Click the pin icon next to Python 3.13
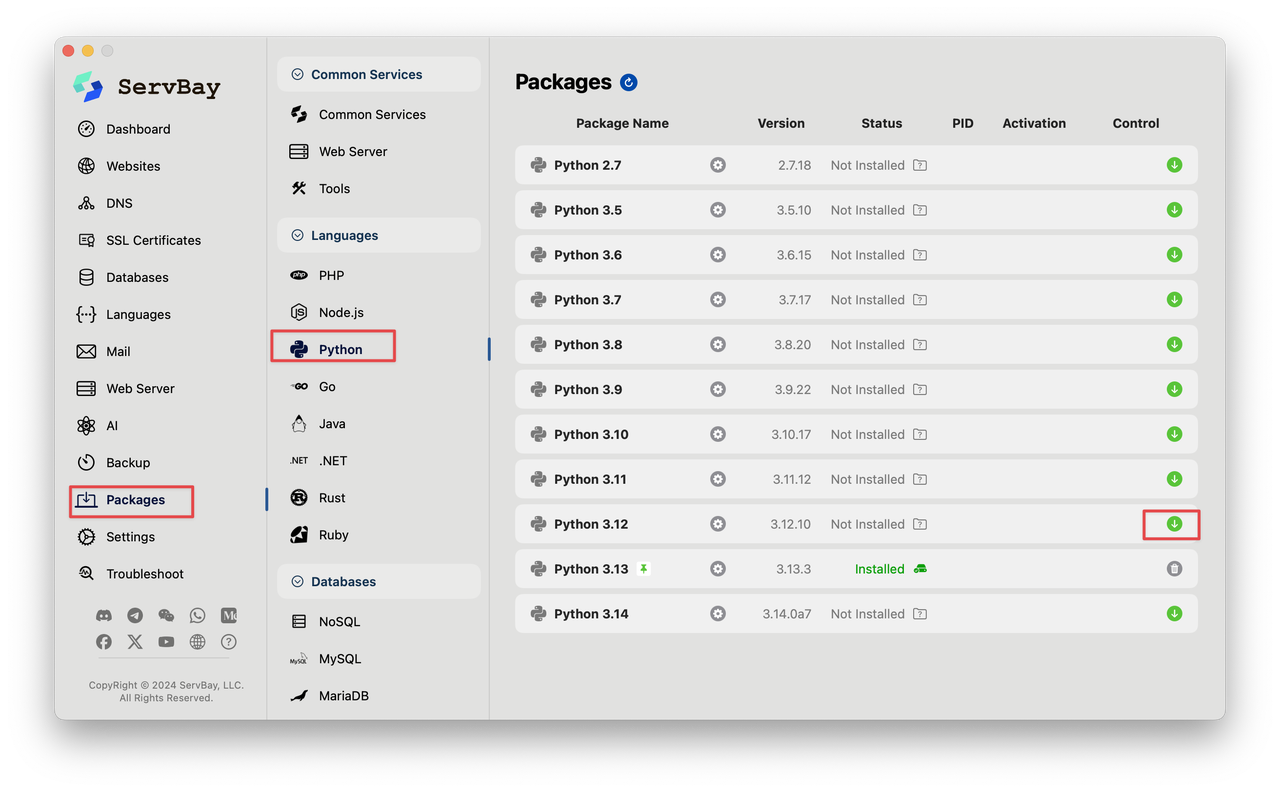Image resolution: width=1280 pixels, height=792 pixels. coord(644,569)
